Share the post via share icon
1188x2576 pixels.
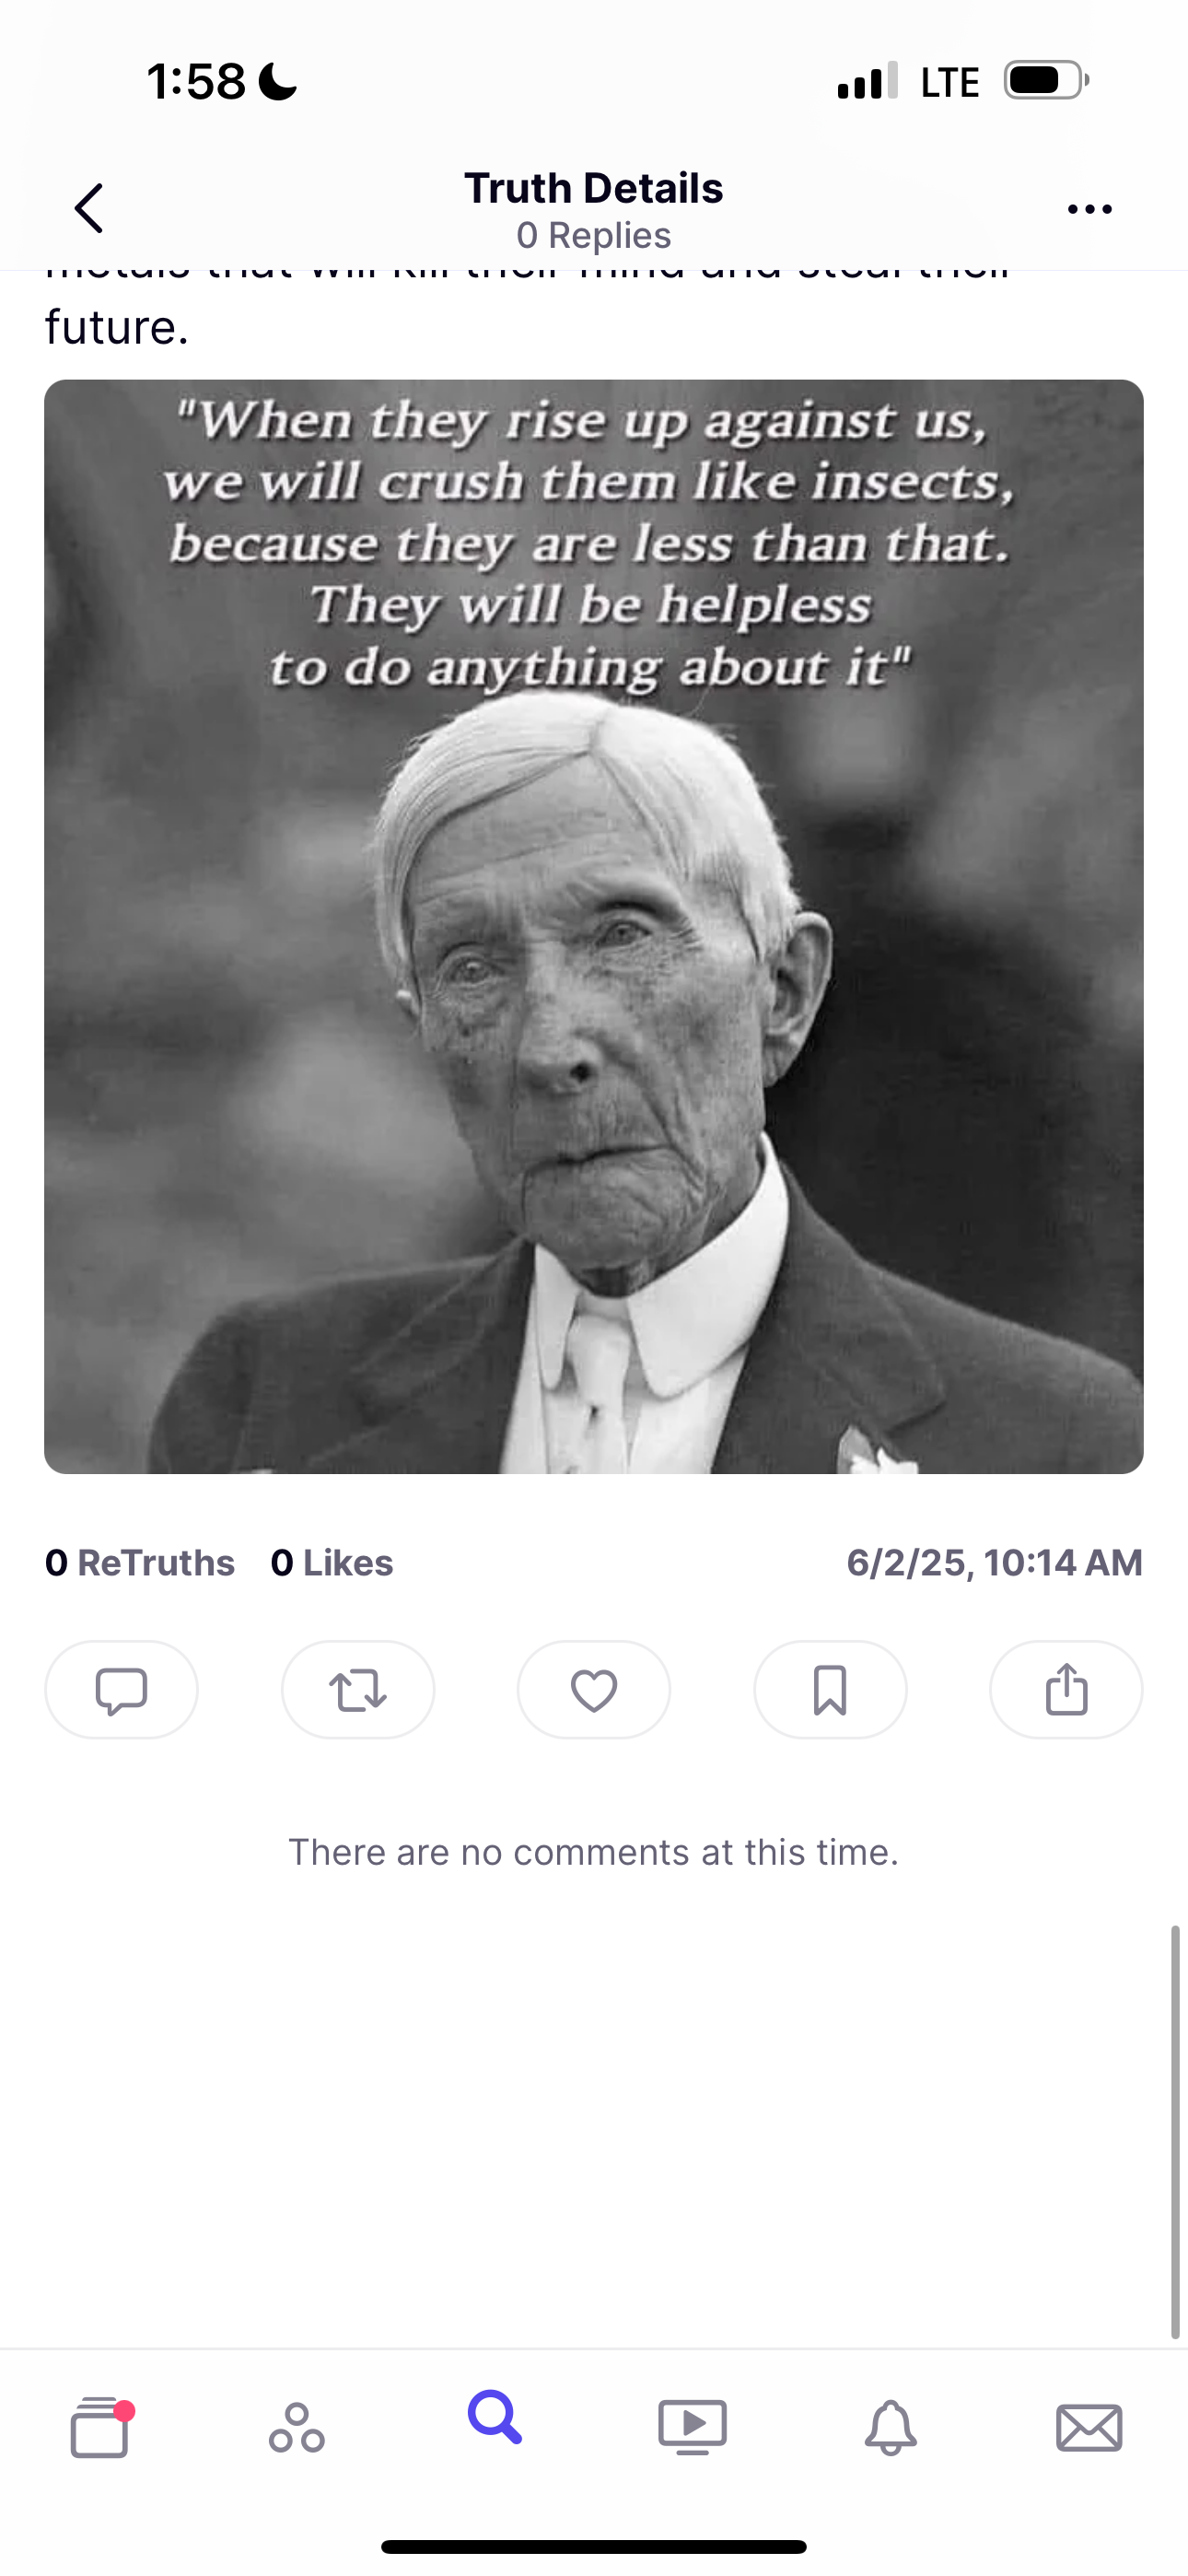(x=1066, y=1690)
